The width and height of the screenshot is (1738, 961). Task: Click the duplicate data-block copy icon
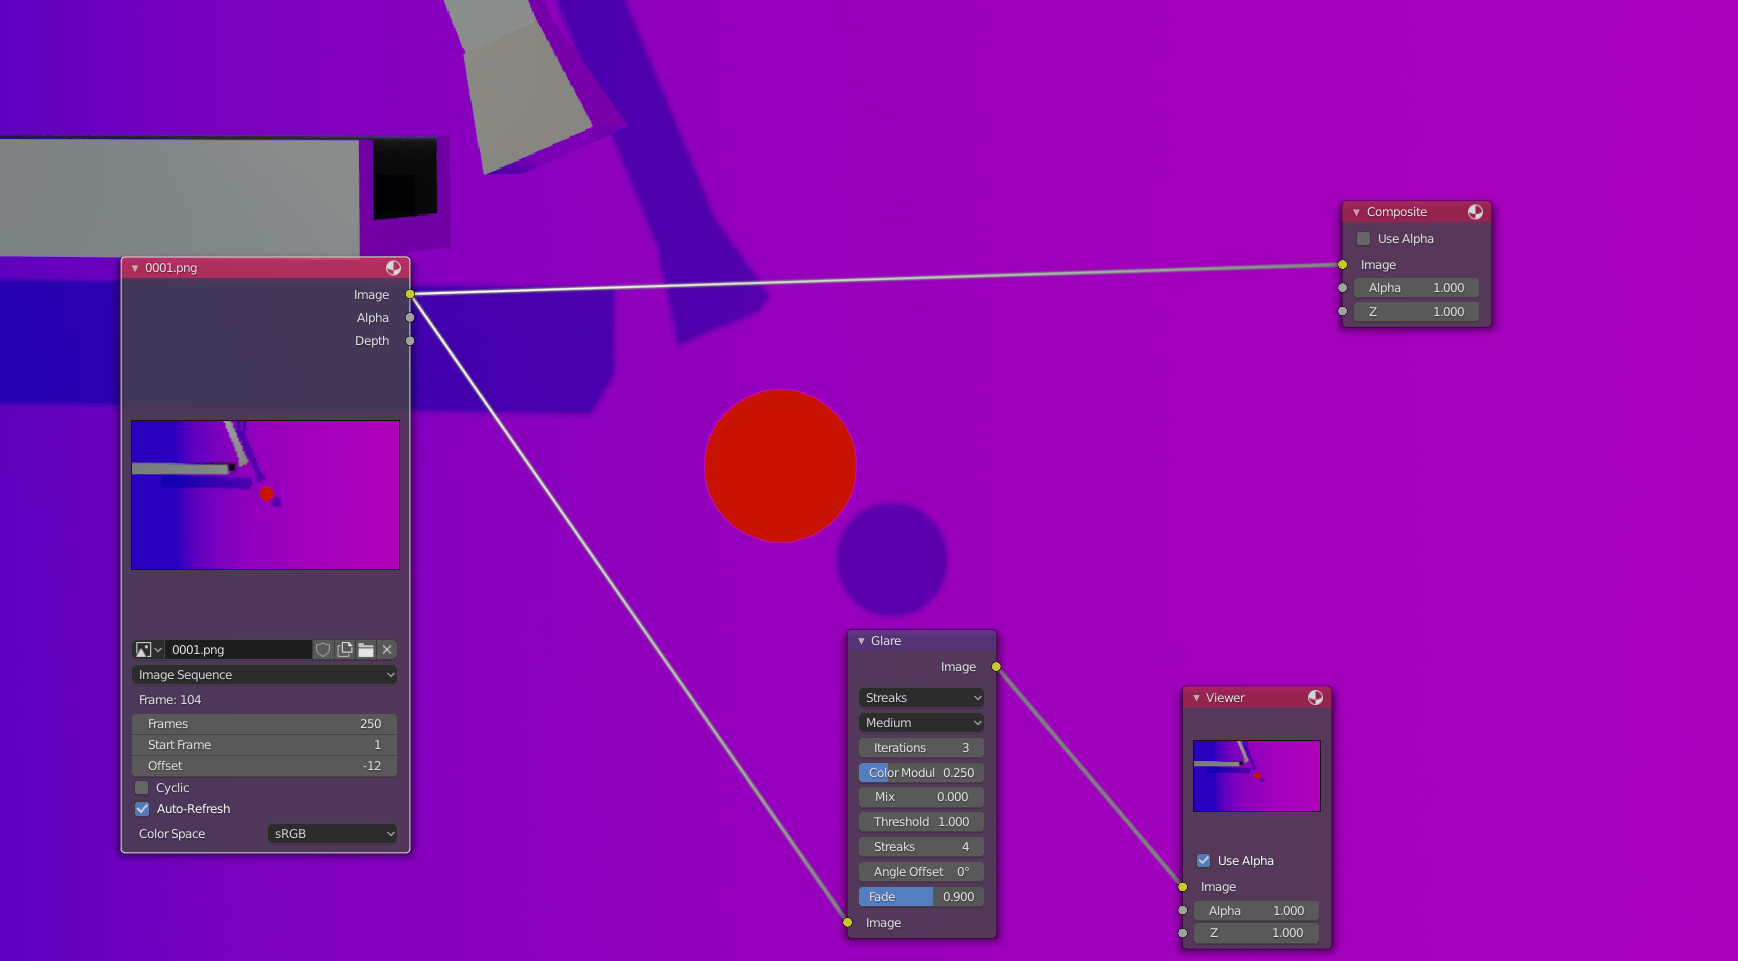pos(344,649)
